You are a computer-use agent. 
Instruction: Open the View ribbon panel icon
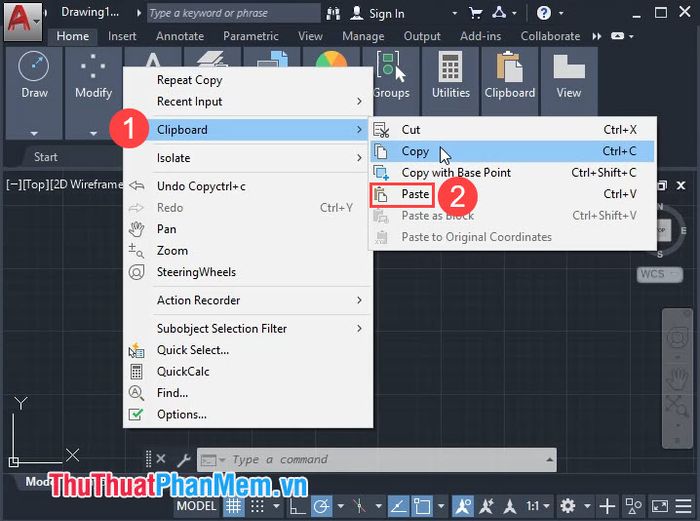point(568,67)
